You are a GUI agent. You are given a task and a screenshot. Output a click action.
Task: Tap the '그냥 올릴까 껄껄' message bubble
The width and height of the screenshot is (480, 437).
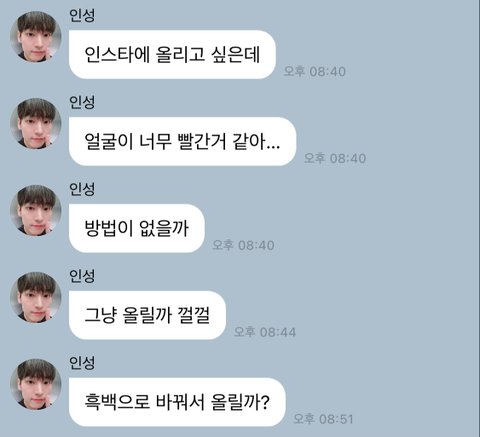pos(147,315)
